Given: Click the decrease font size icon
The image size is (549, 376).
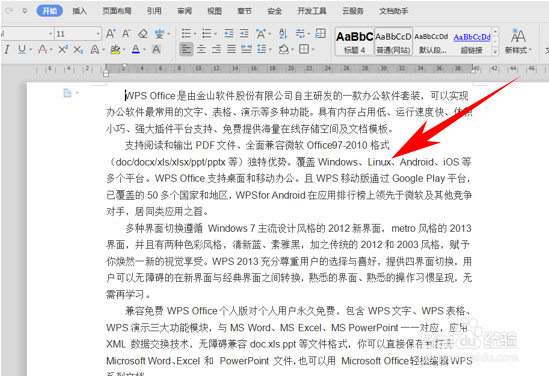Looking at the screenshot, I should point(126,34).
